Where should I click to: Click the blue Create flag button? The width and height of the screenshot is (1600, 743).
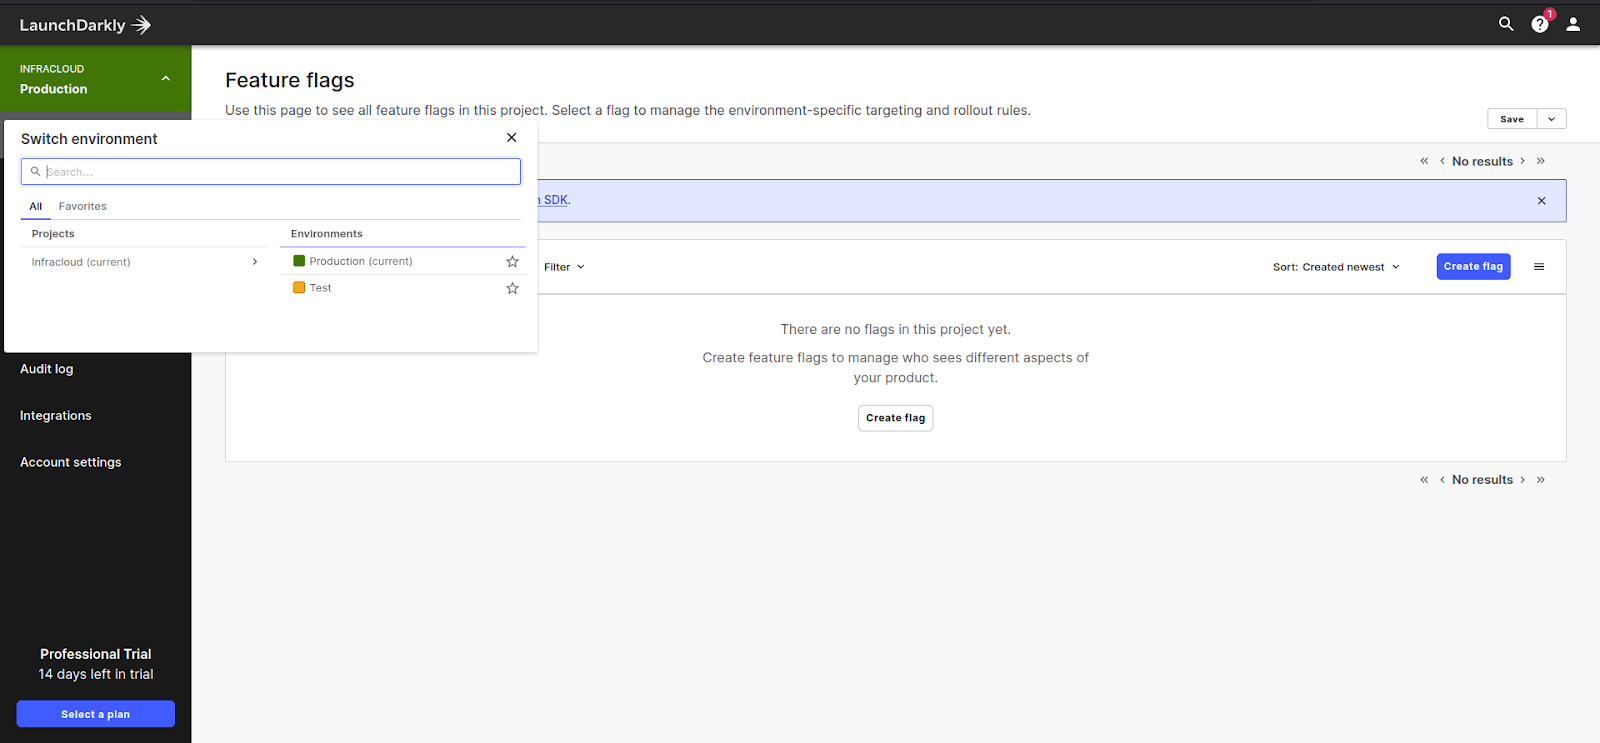[1473, 267]
